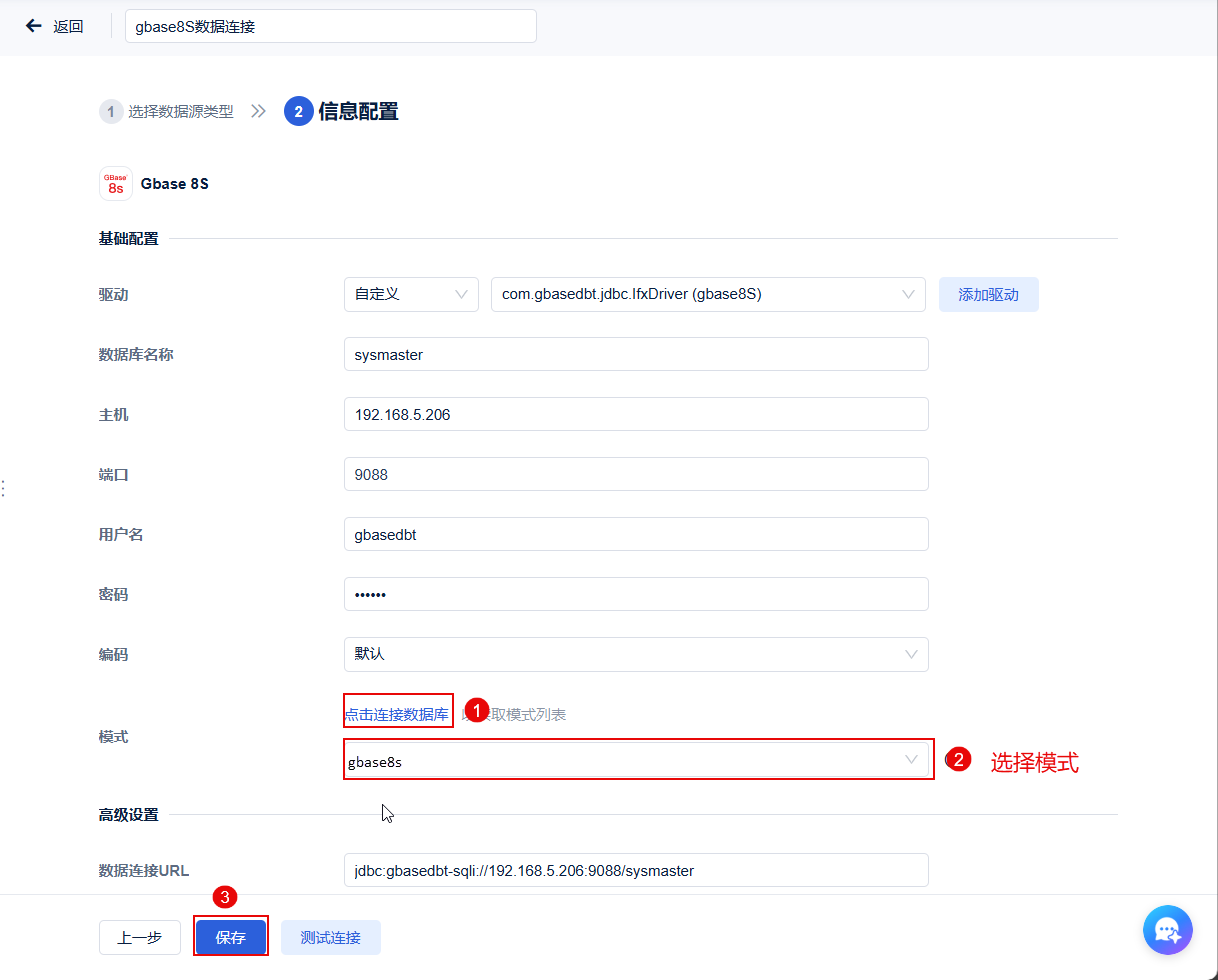This screenshot has width=1218, height=980.
Task: Click the vertical dots sidebar handle
Action: pyautogui.click(x=4, y=488)
